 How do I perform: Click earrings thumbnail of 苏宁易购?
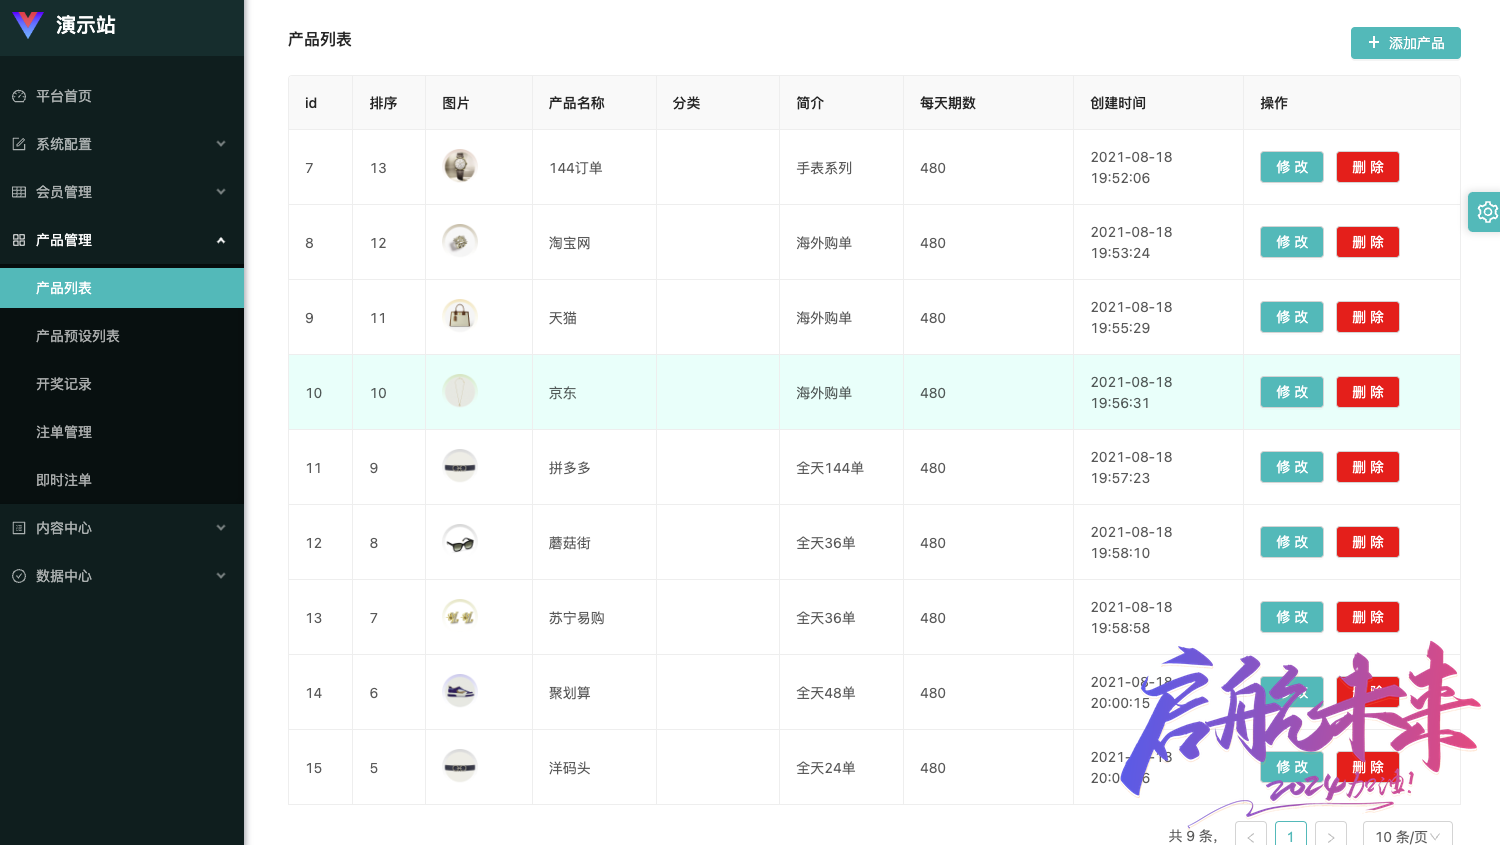(460, 615)
